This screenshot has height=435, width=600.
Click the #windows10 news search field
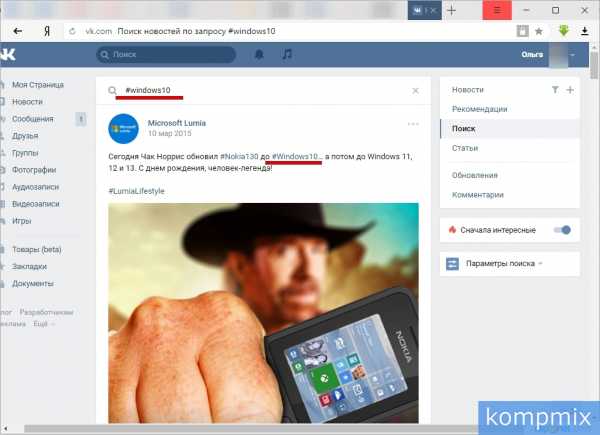[x=264, y=91]
